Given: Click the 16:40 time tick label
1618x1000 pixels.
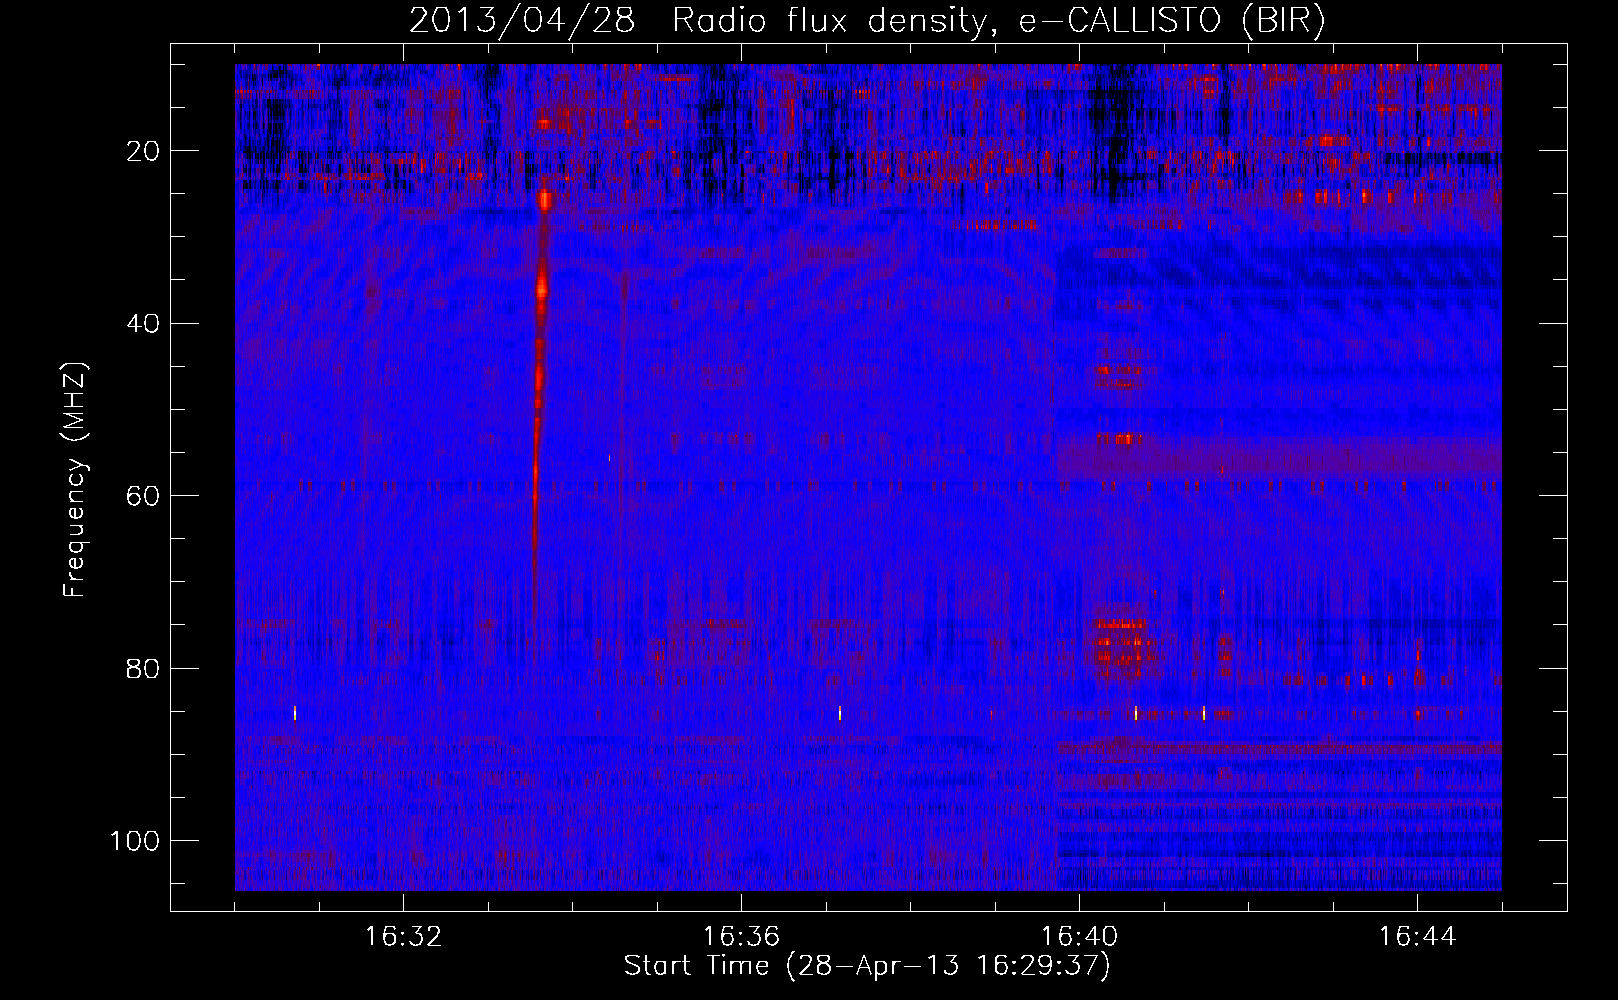Looking at the screenshot, I should coord(1079,937).
